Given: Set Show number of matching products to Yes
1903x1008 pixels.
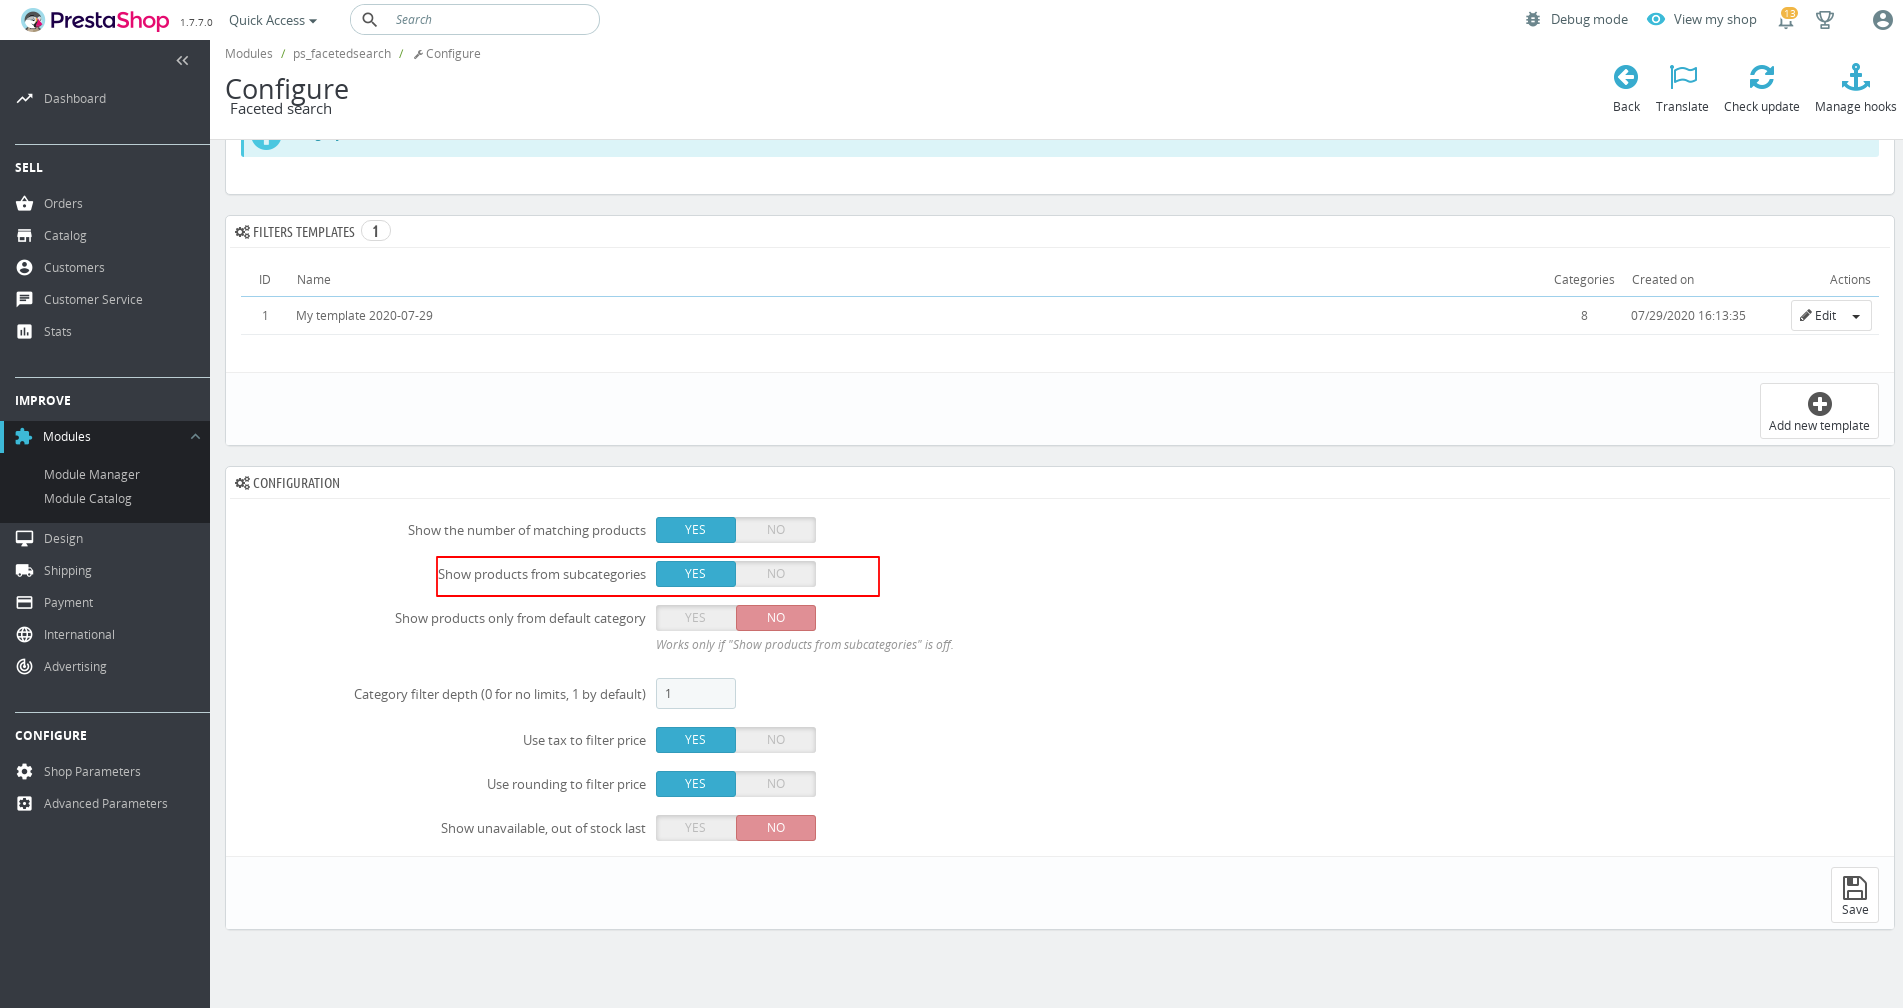Looking at the screenshot, I should 696,530.
